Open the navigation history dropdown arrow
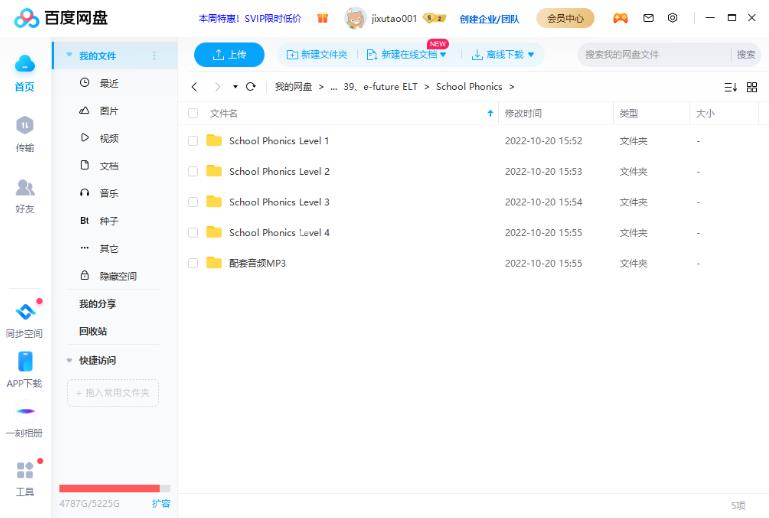This screenshot has width=769, height=518. click(235, 87)
